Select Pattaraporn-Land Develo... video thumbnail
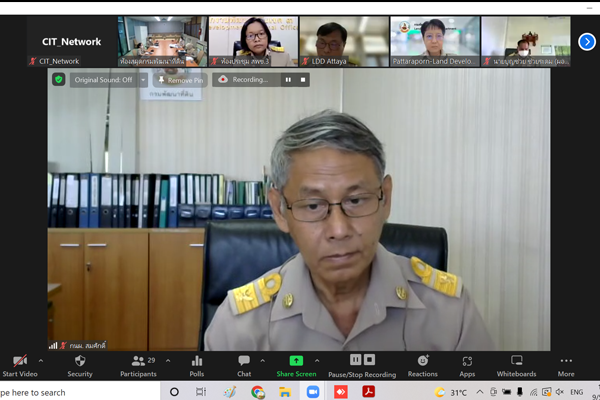 (x=435, y=41)
